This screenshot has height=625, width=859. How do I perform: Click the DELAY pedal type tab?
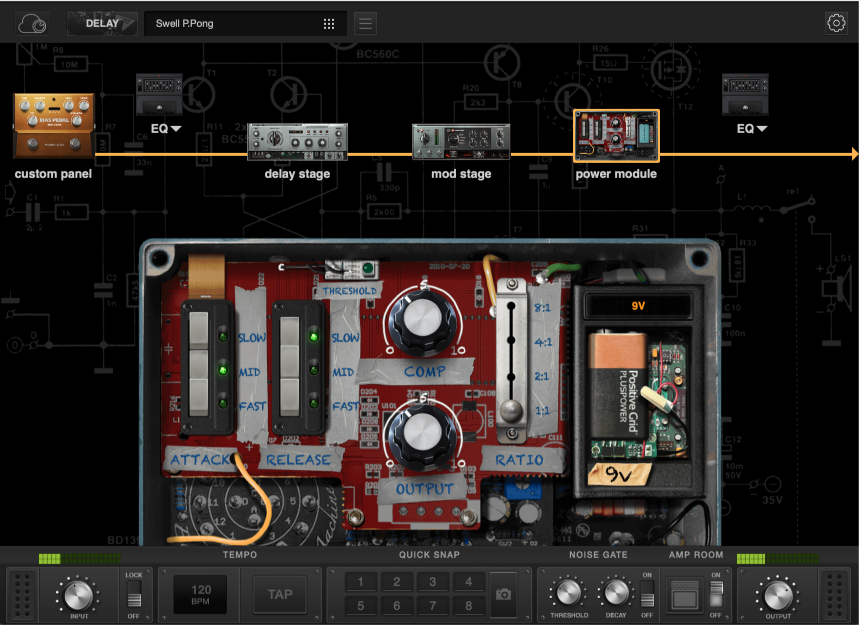tap(102, 23)
